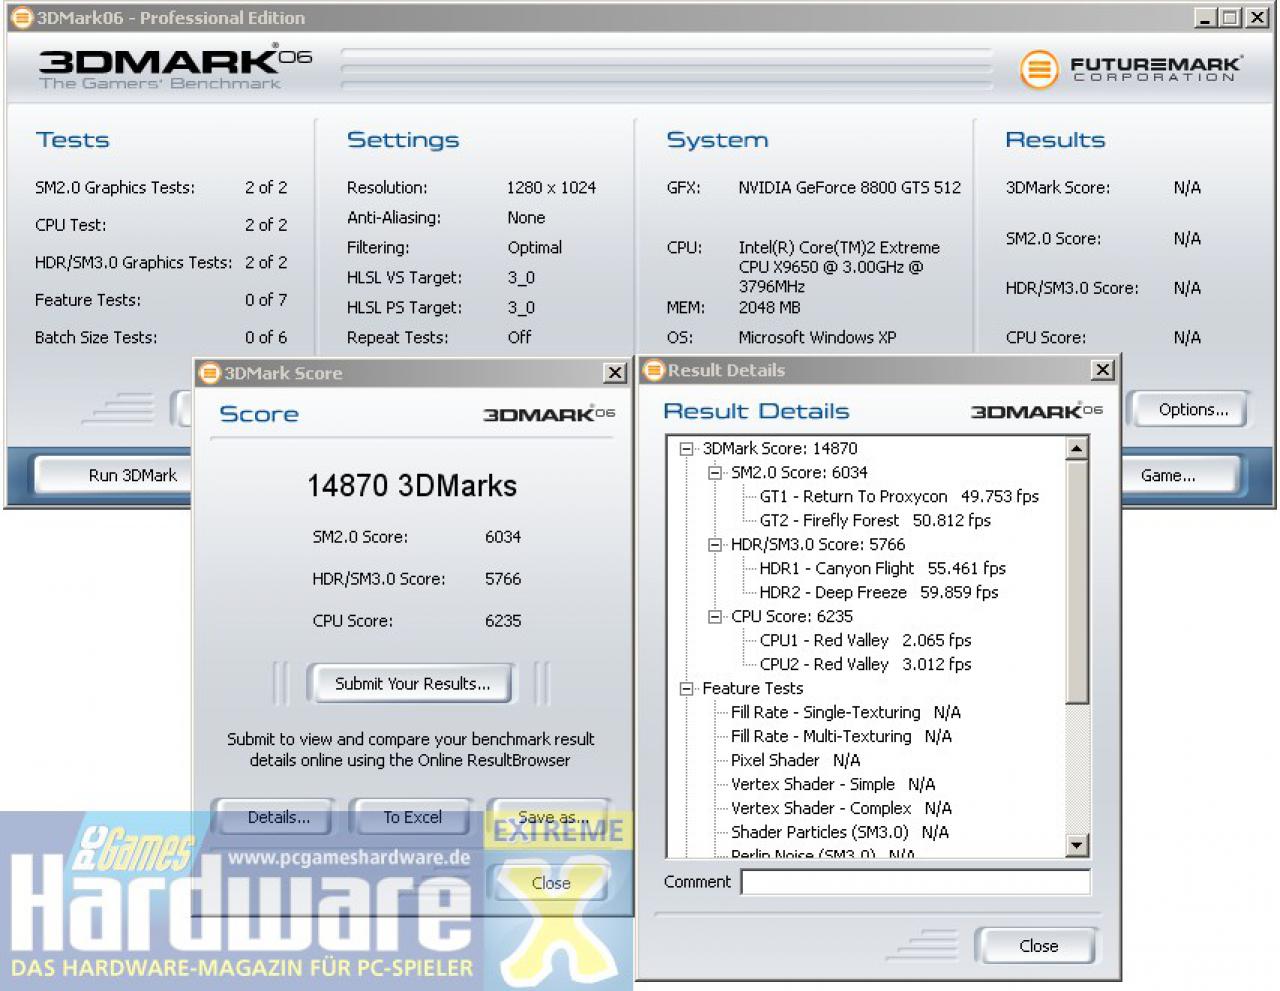Select HDR2 - Deep Freeze row
The width and height of the screenshot is (1280, 991).
(x=879, y=593)
